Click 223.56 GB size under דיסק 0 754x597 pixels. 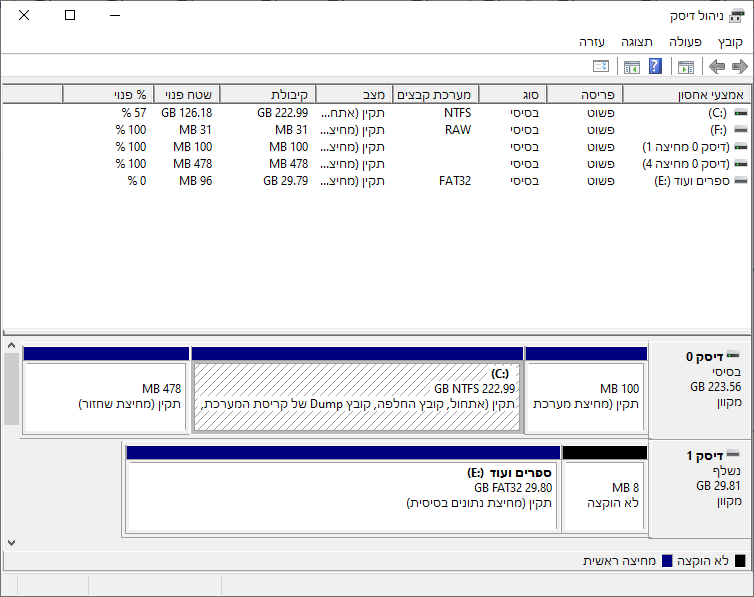pyautogui.click(x=716, y=386)
